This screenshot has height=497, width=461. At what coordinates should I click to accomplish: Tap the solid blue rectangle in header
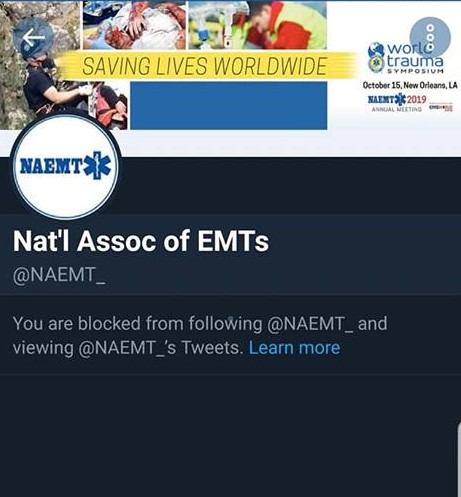[228, 105]
